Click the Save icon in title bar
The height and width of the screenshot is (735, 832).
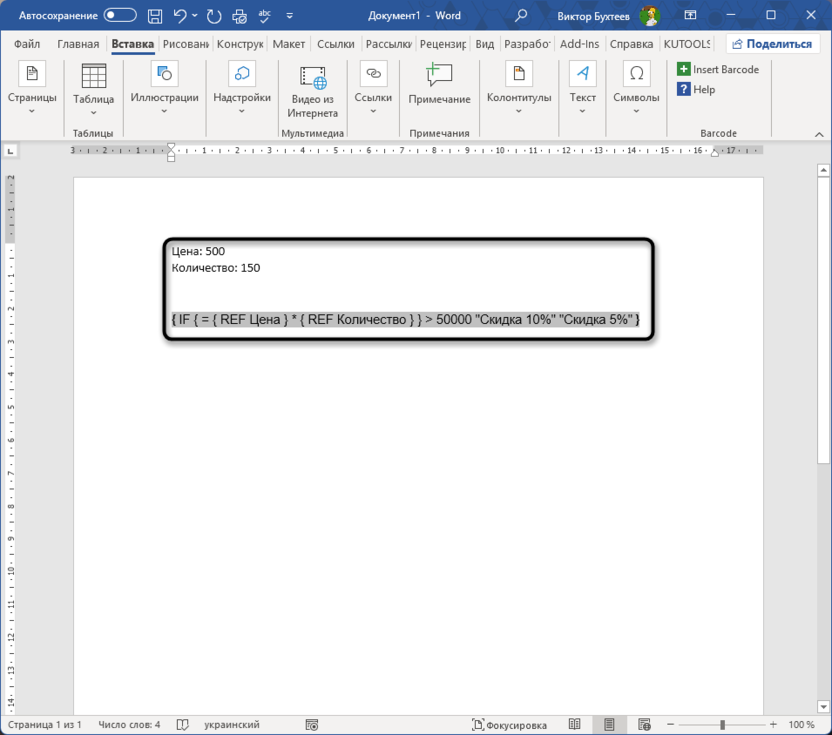(x=155, y=16)
